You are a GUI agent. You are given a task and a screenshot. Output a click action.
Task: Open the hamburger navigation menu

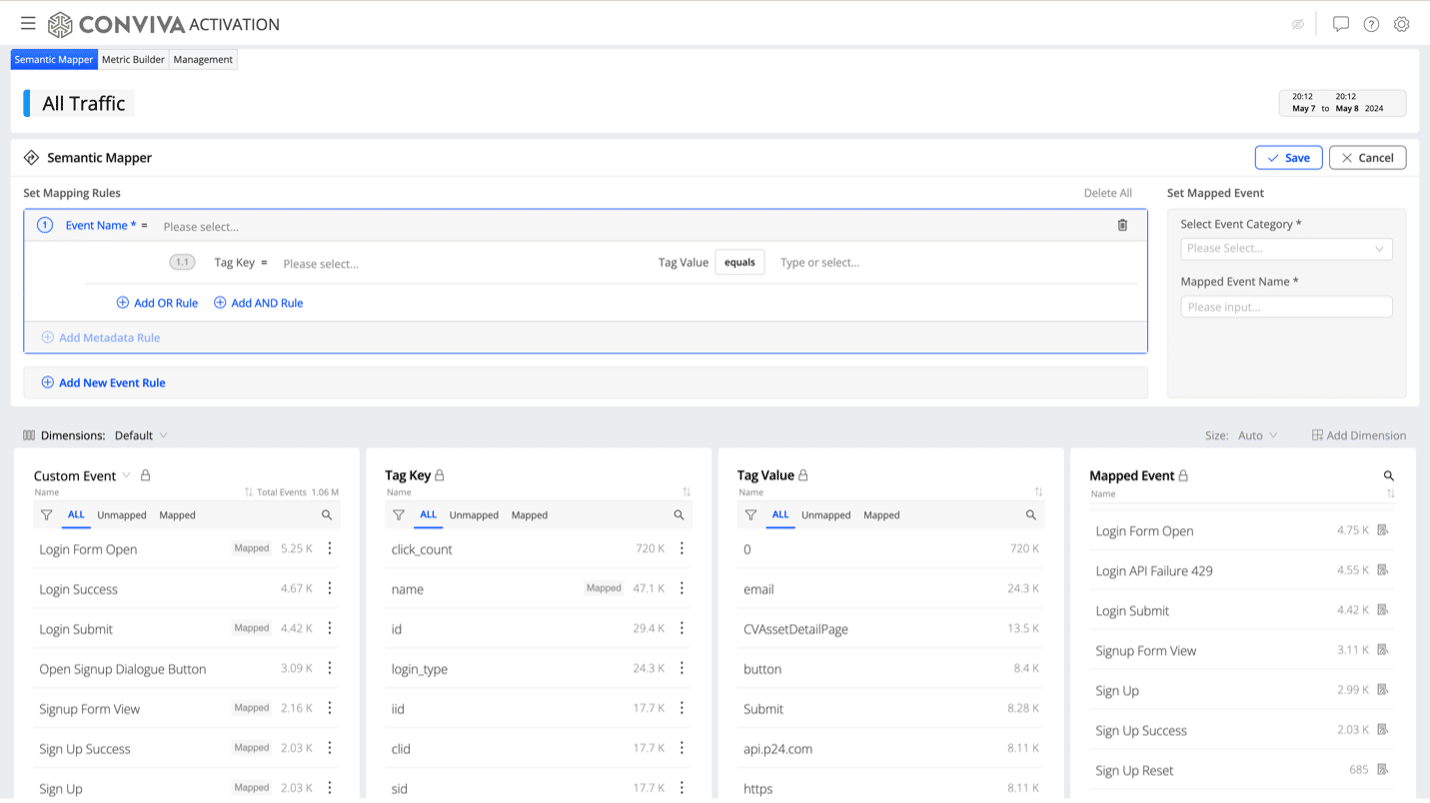click(x=28, y=24)
